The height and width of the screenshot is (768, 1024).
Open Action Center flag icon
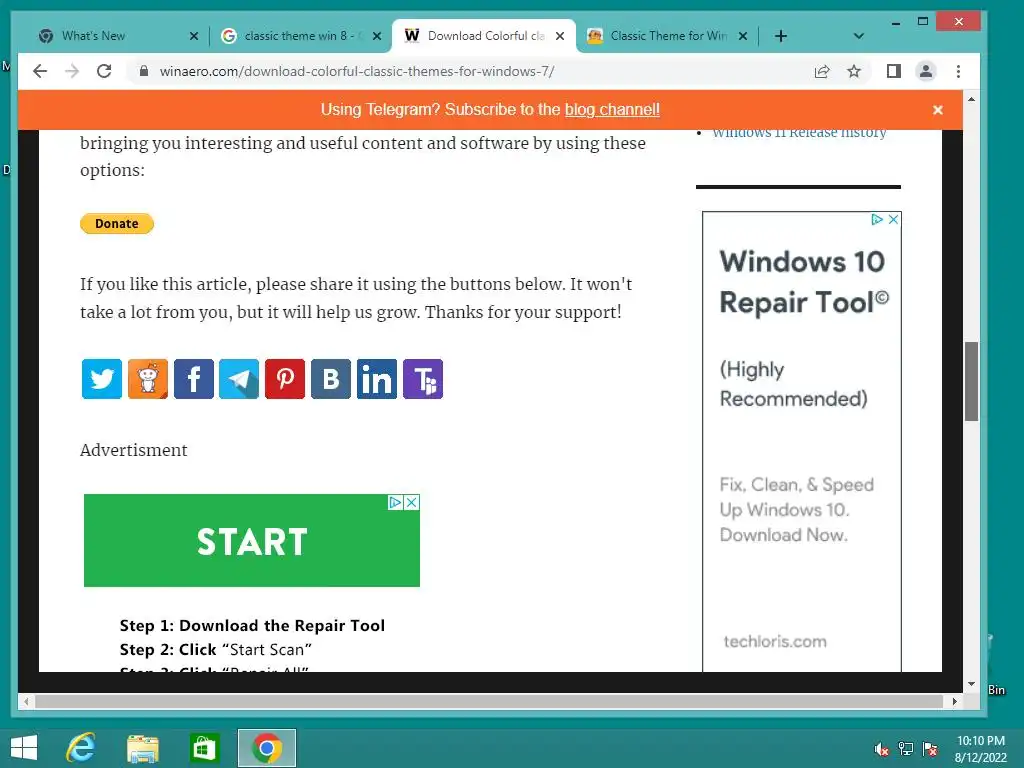930,749
